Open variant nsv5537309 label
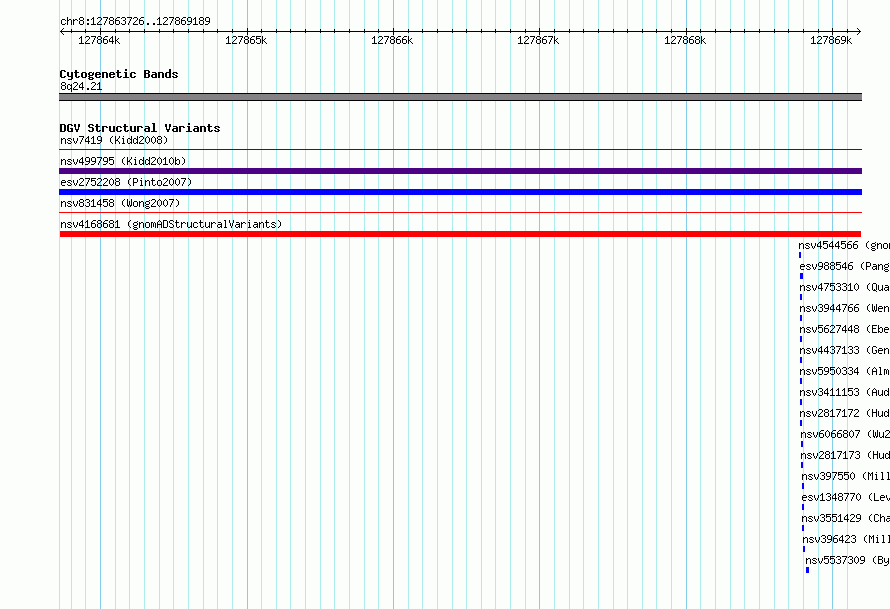Image resolution: width=890 pixels, height=609 pixels. coord(847,560)
